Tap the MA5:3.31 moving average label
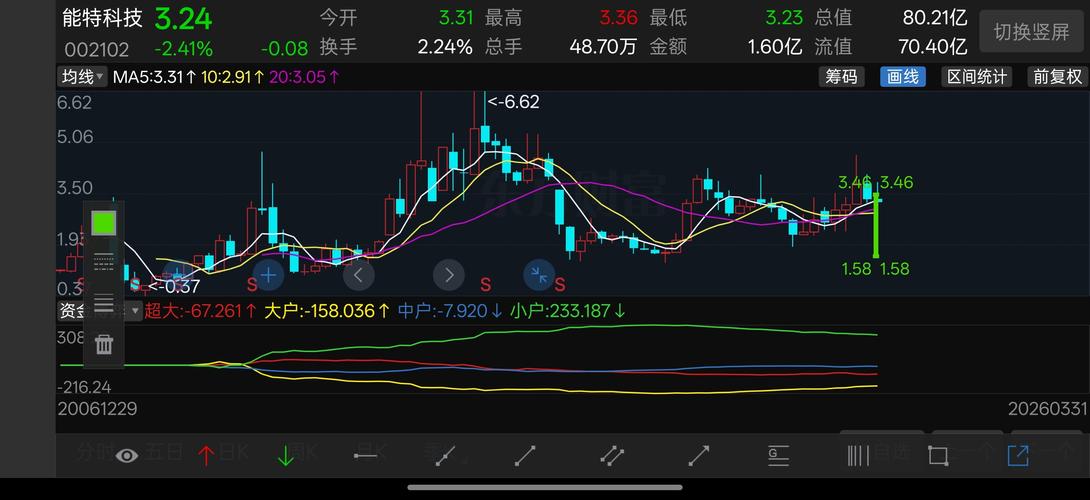 (156, 76)
